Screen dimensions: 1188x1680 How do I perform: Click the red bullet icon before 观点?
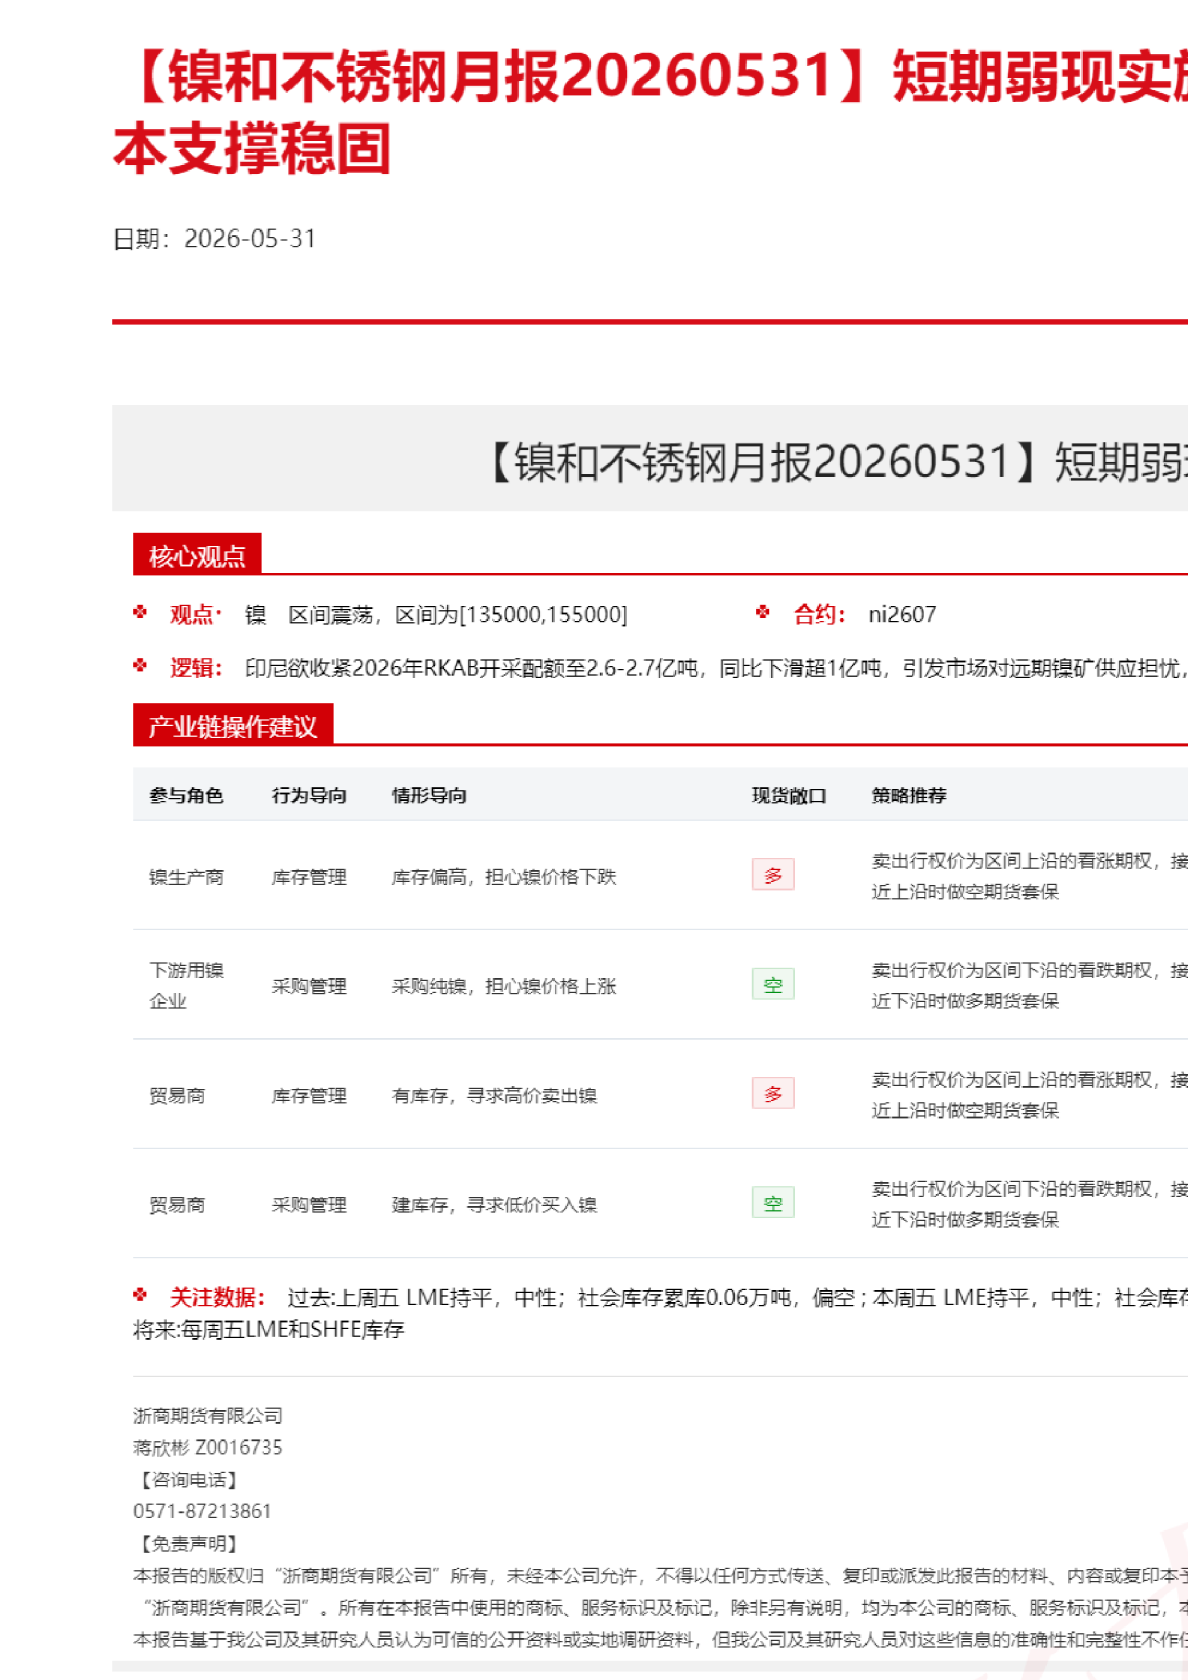pos(140,611)
